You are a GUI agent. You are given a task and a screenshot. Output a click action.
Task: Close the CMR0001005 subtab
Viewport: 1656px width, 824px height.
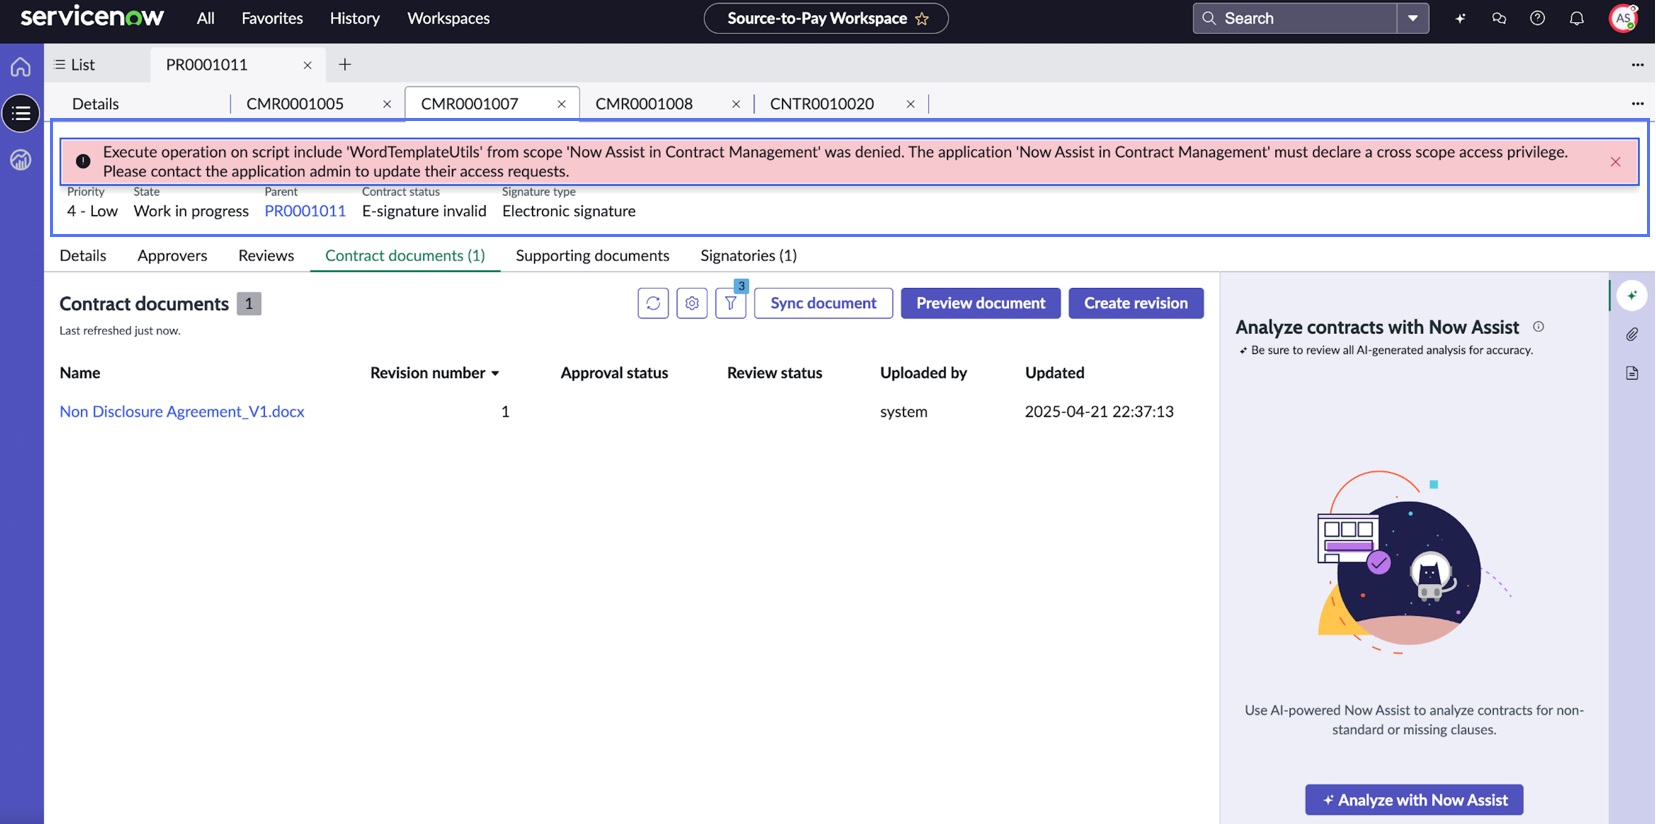[x=387, y=104]
